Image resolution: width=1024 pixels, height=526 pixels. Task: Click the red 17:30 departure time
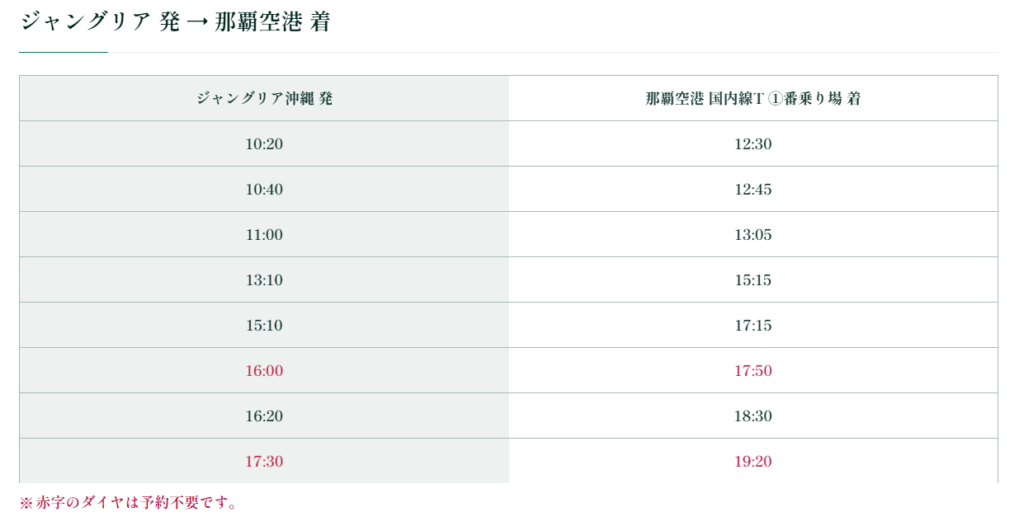264,461
